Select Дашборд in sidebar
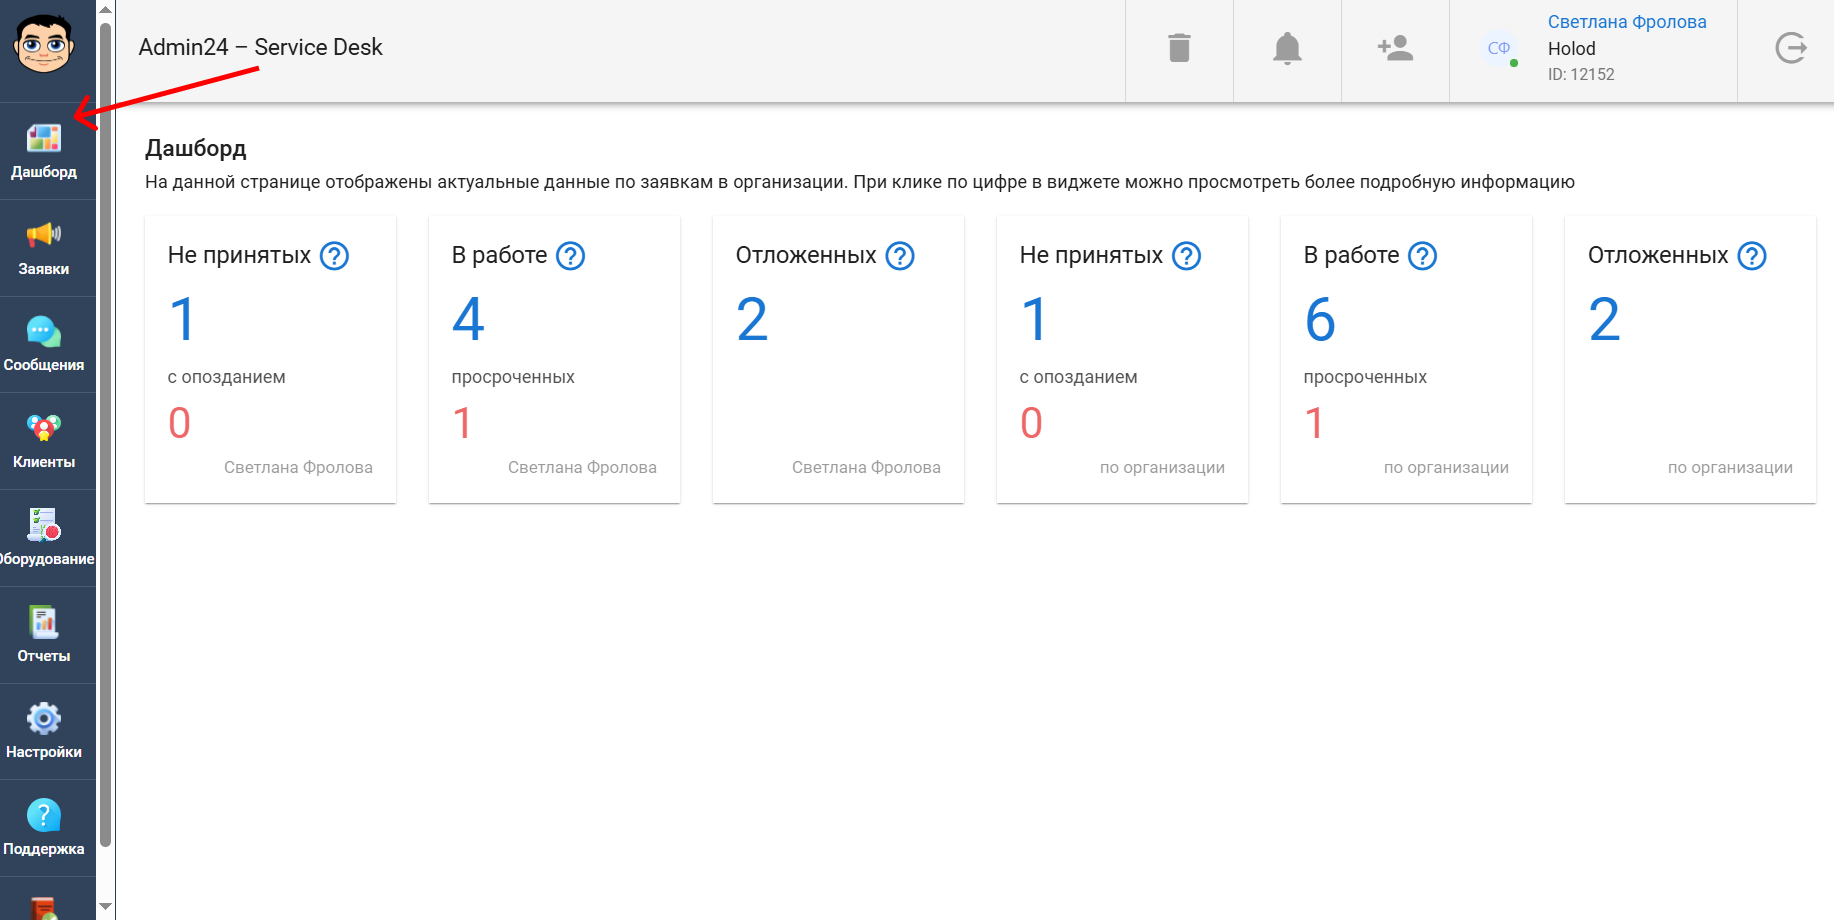This screenshot has height=920, width=1834. (x=44, y=151)
